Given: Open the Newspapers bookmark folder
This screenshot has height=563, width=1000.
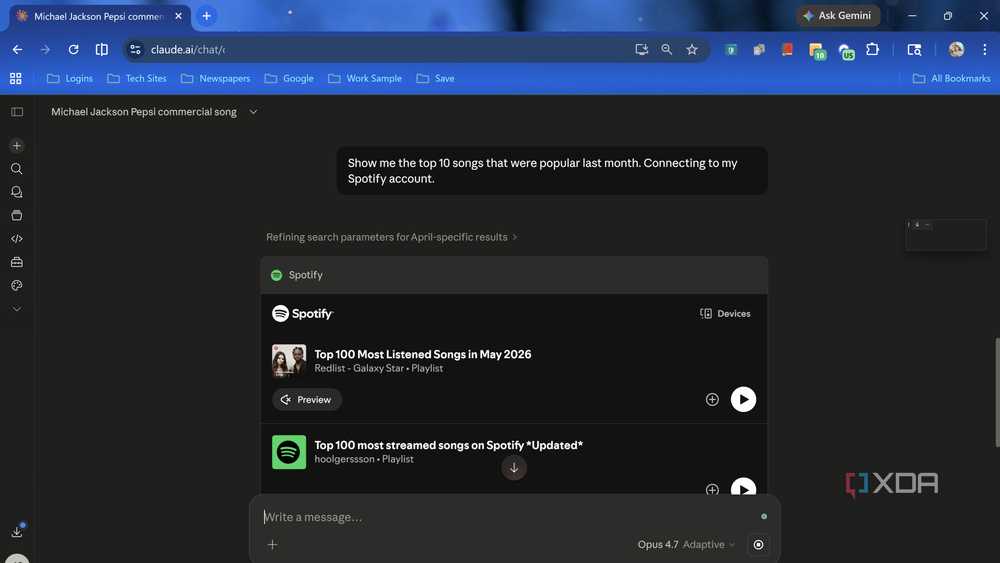Looking at the screenshot, I should tap(216, 78).
